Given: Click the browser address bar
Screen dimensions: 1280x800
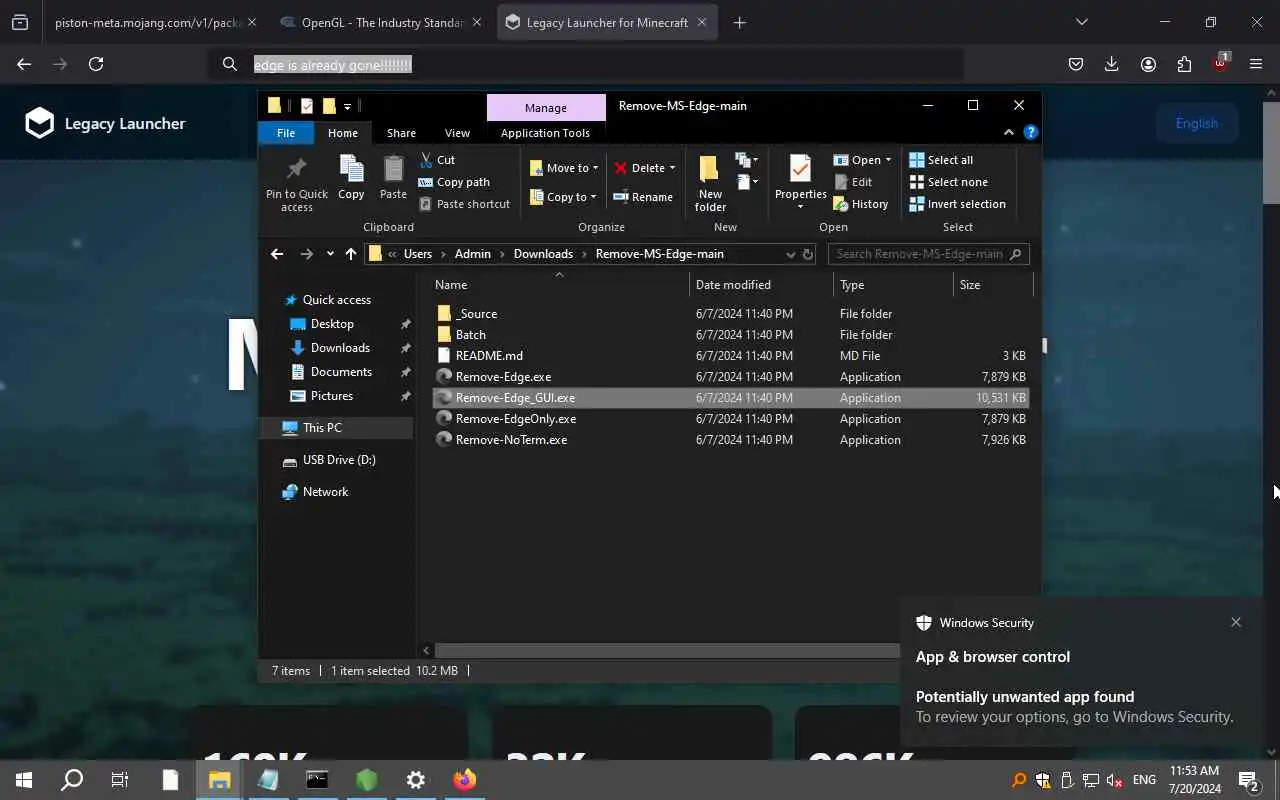Looking at the screenshot, I should (x=586, y=64).
